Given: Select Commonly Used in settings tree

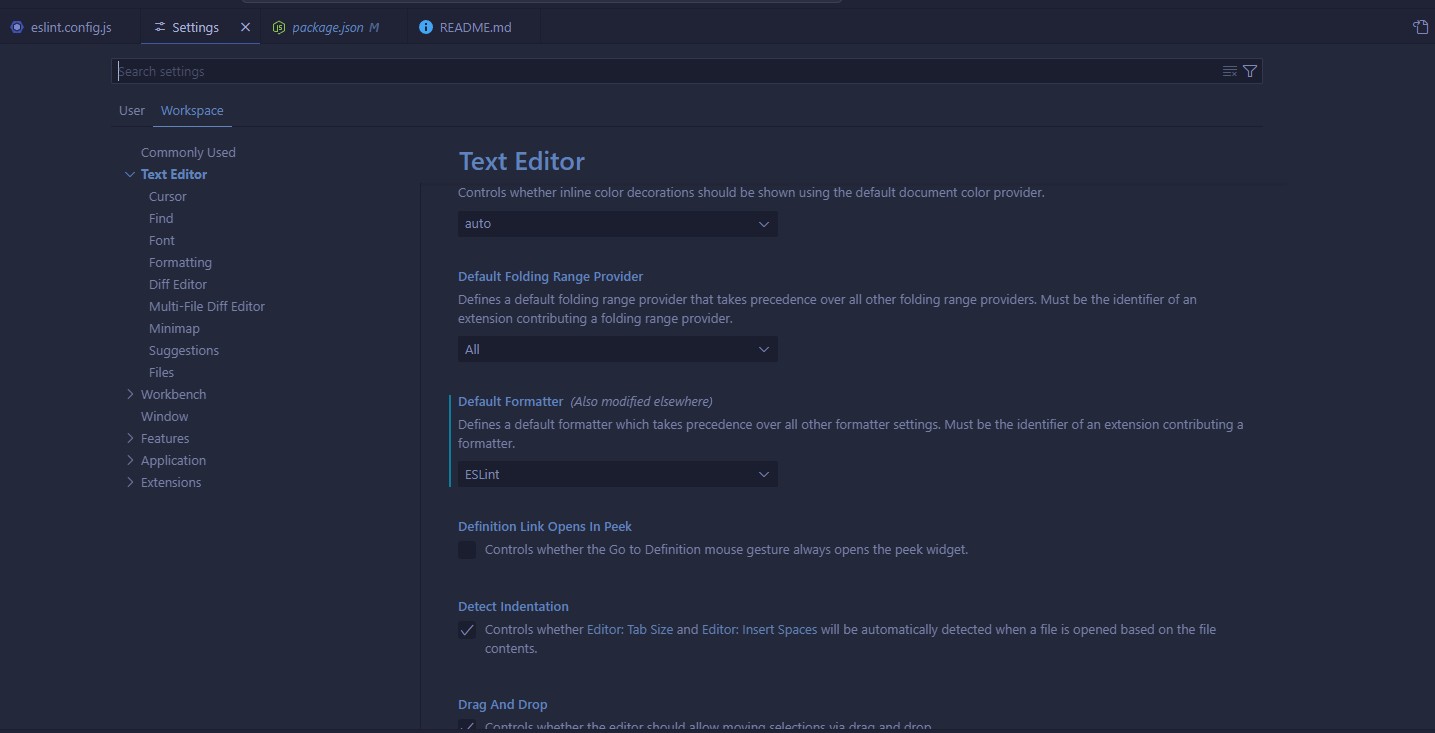Looking at the screenshot, I should (x=188, y=152).
